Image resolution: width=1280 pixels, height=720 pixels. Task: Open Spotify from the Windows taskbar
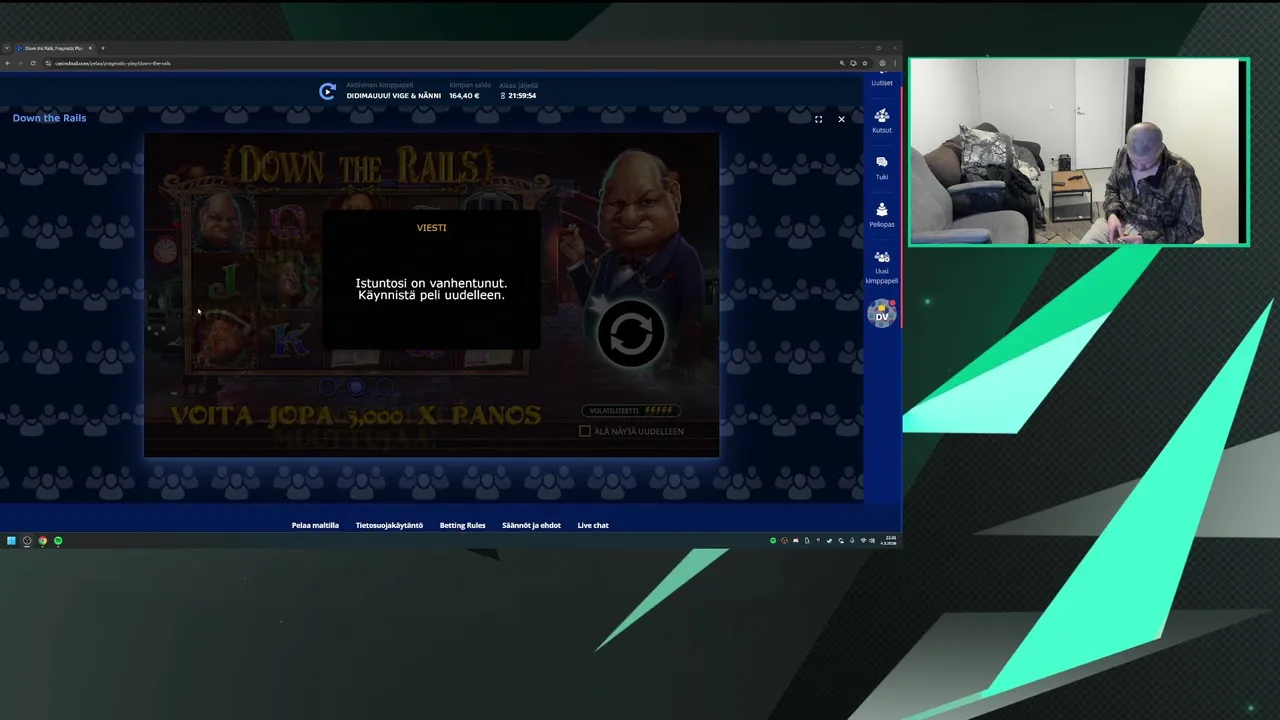pyautogui.click(x=58, y=541)
